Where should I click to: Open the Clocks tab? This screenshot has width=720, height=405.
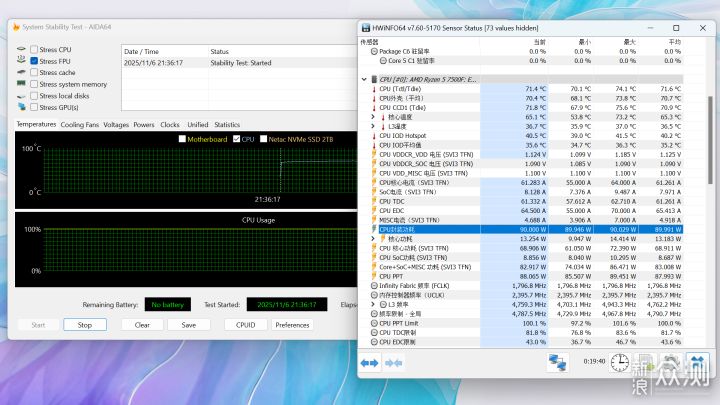pos(170,124)
